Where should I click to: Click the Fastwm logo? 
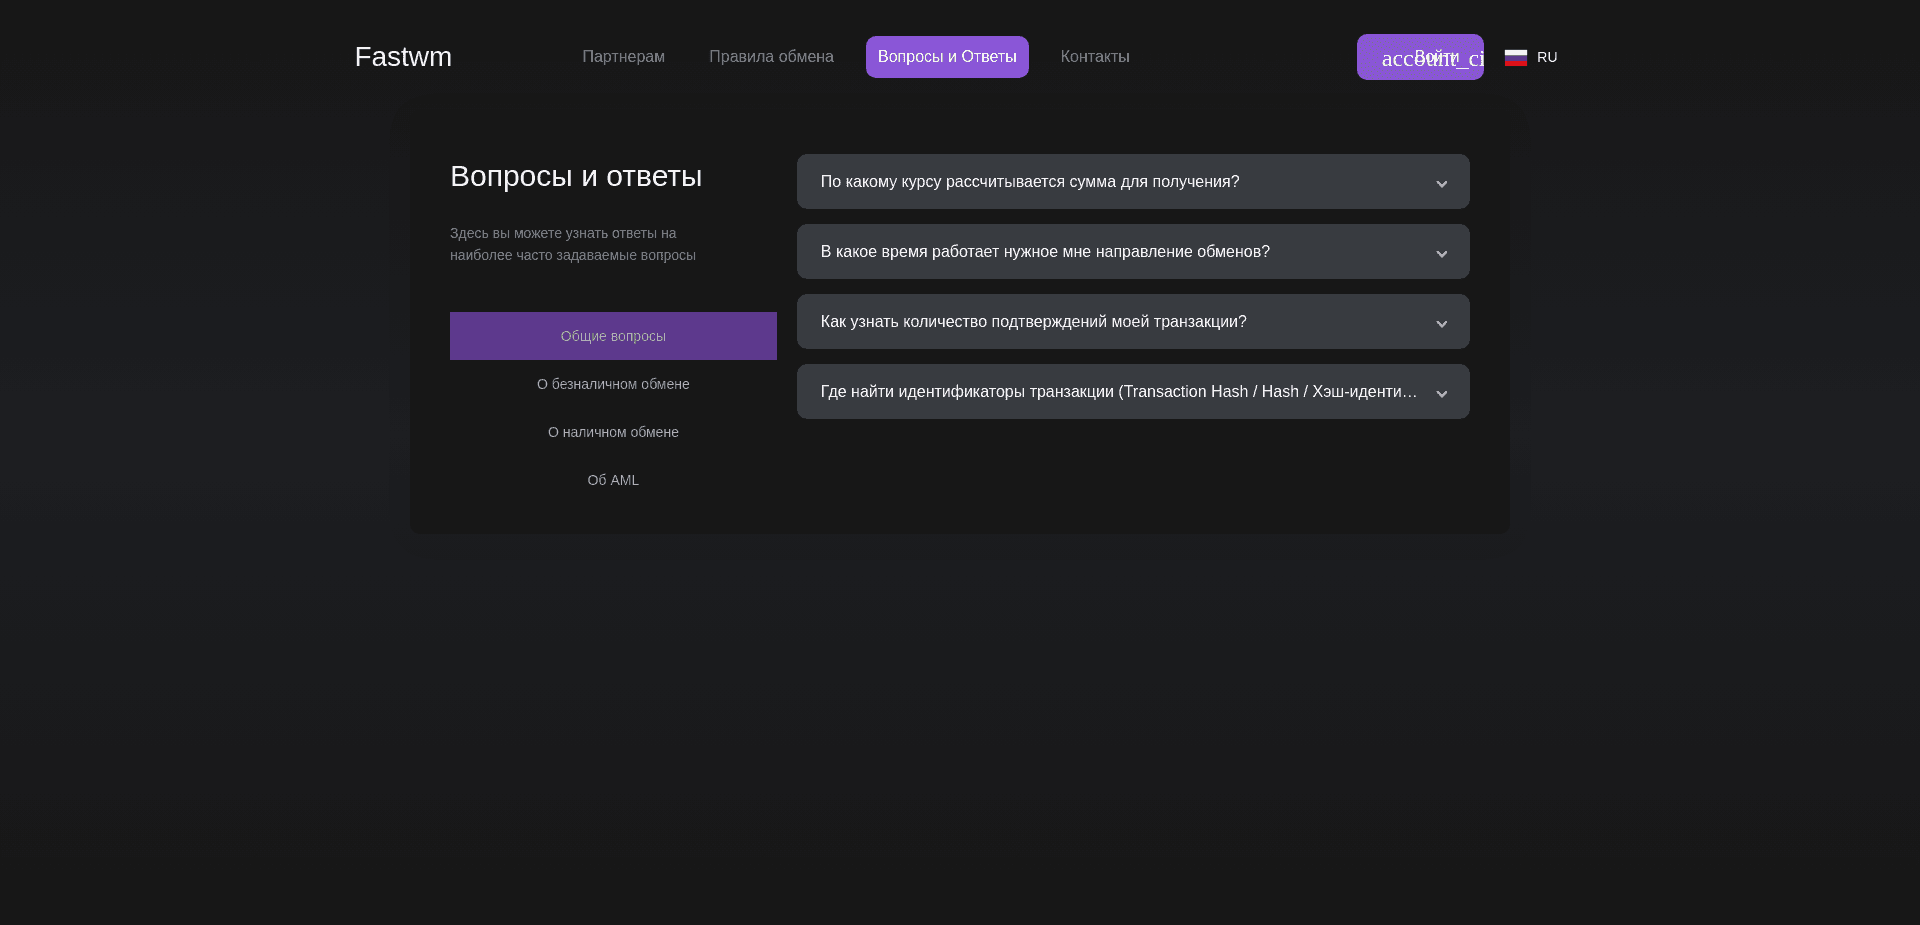click(403, 57)
